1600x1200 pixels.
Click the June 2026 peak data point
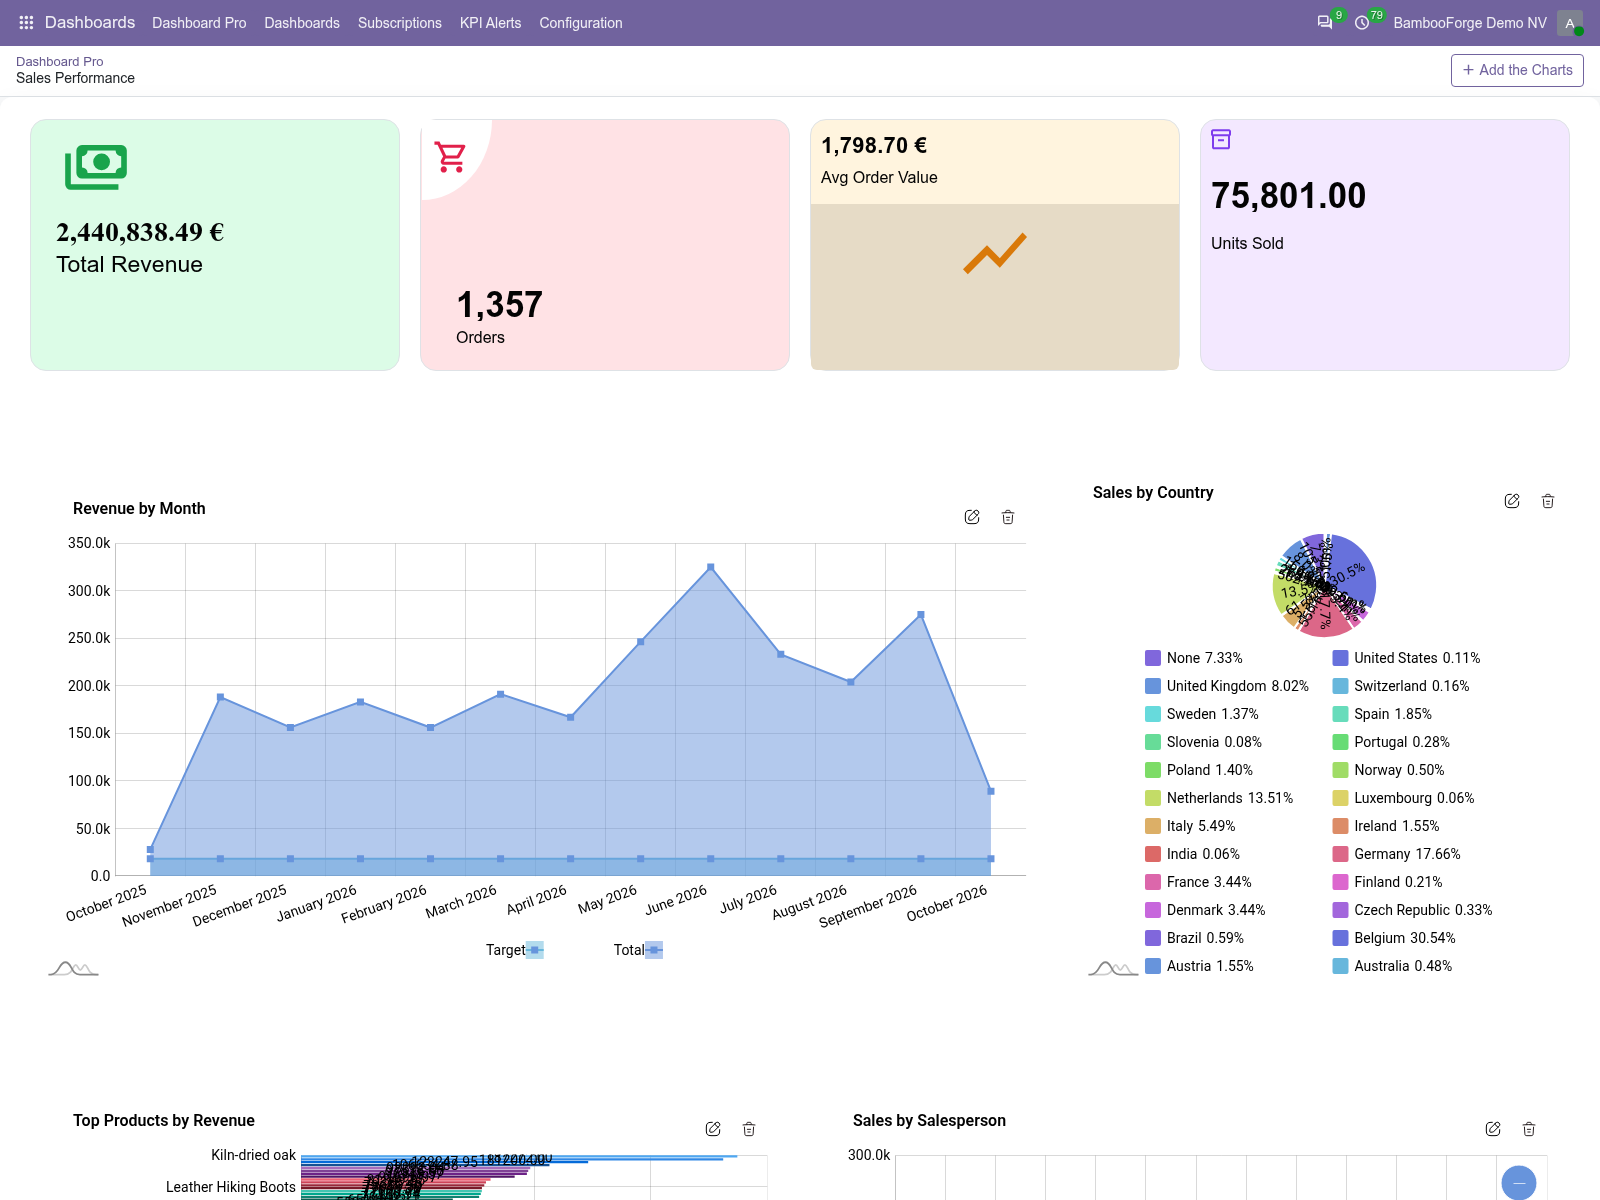click(x=711, y=567)
